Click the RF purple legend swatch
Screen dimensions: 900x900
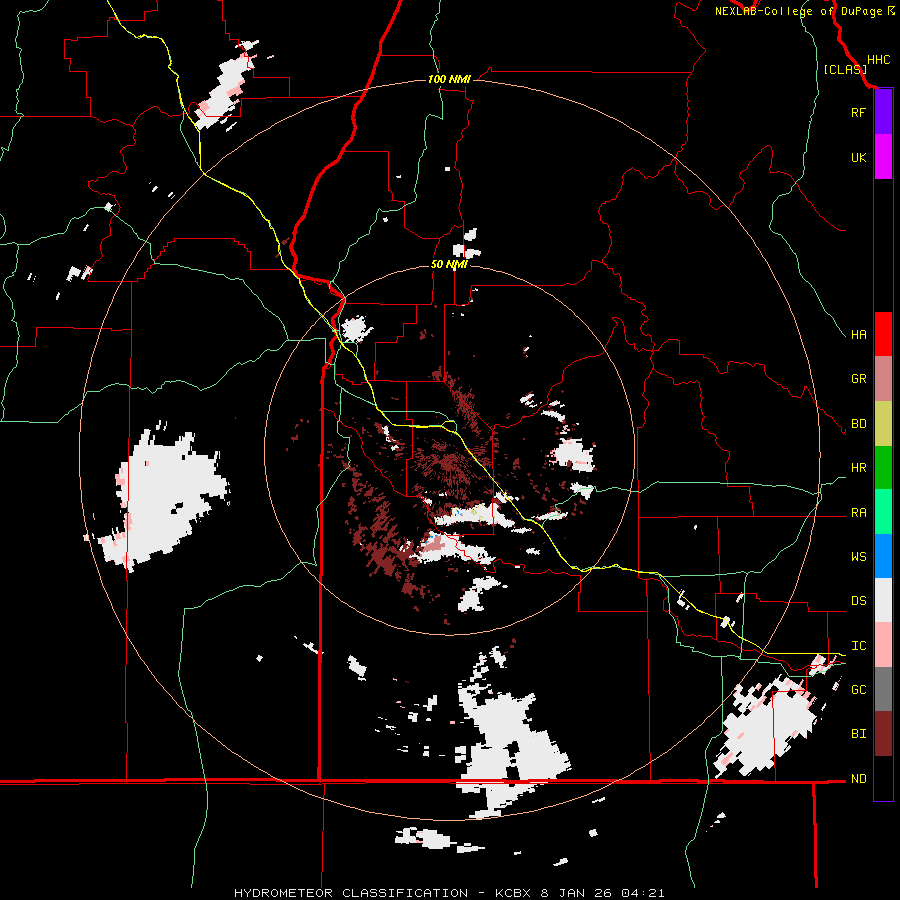pyautogui.click(x=883, y=112)
